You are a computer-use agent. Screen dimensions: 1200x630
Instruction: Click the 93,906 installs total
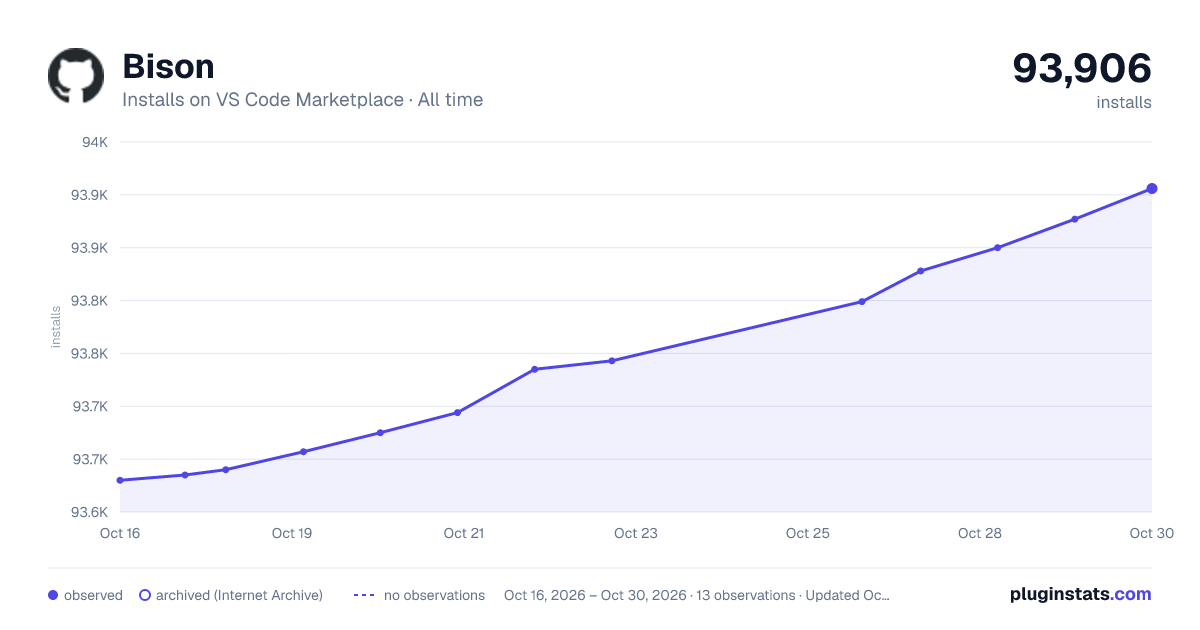(x=1082, y=68)
